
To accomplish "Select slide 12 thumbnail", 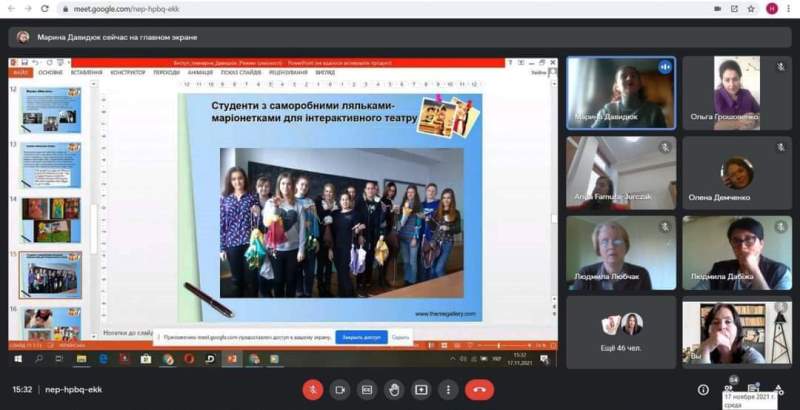I will (51, 110).
